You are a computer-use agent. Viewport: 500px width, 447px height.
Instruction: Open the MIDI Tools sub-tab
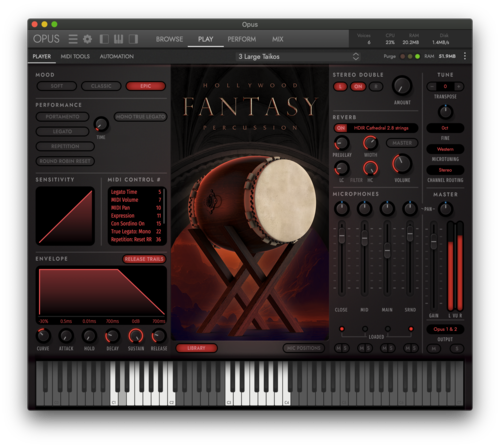75,56
